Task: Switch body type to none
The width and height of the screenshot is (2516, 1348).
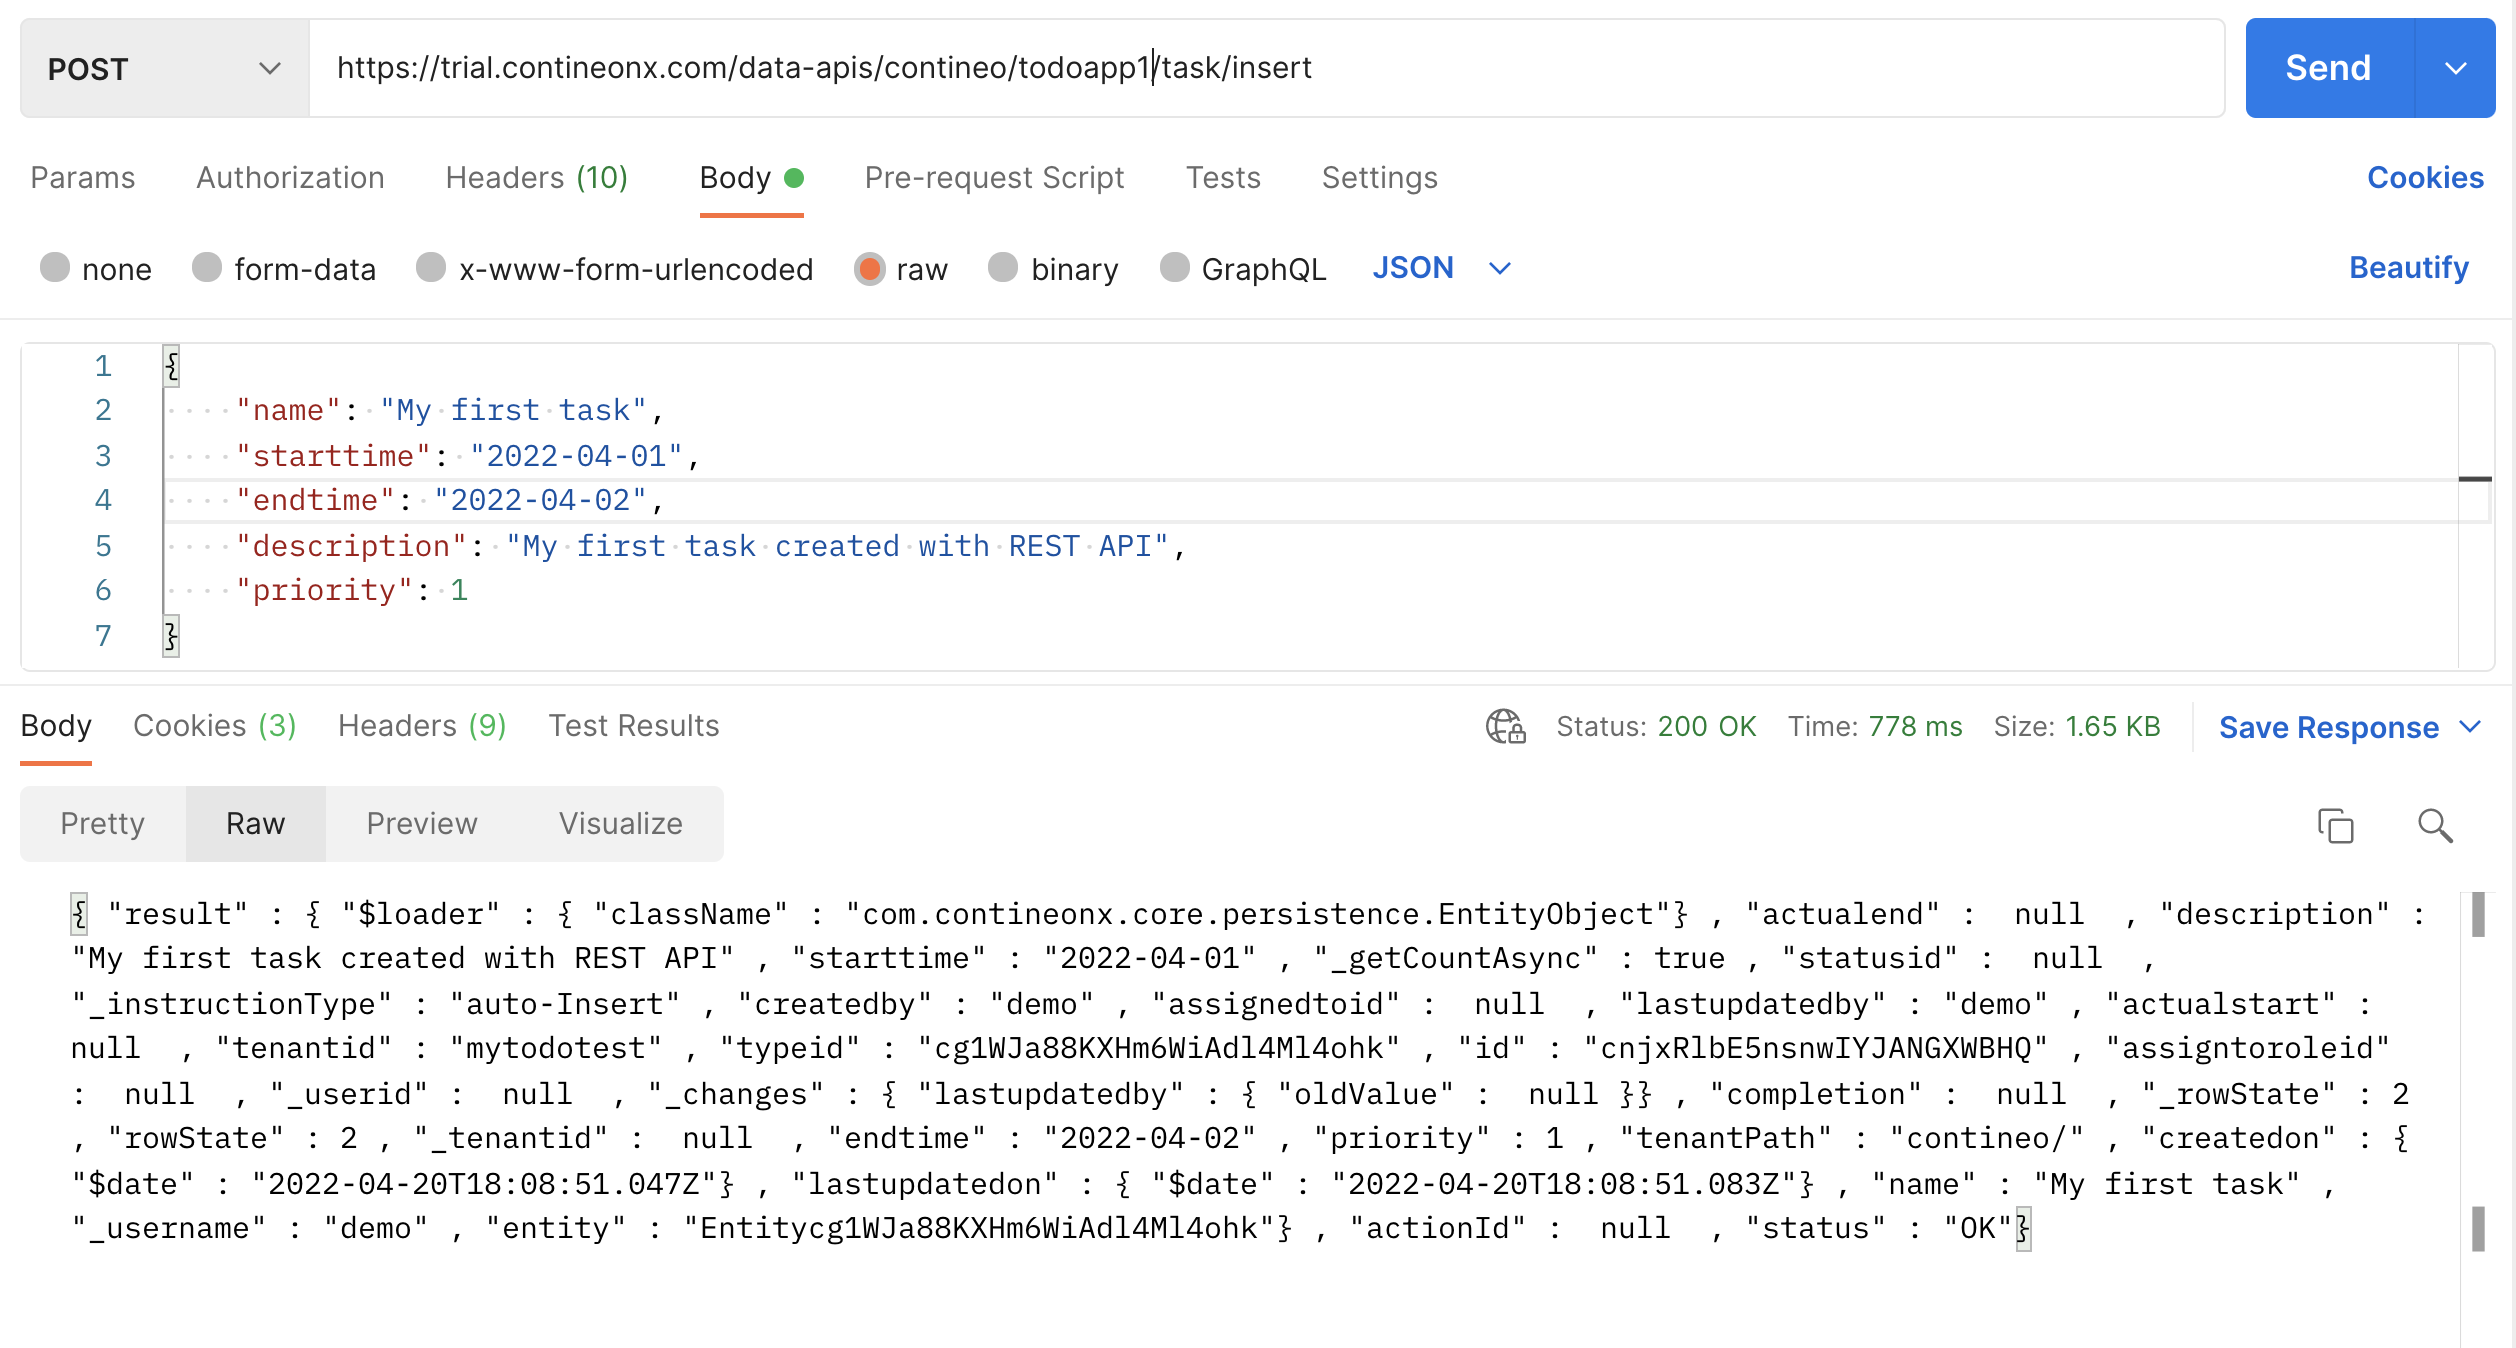Action: pos(56,268)
